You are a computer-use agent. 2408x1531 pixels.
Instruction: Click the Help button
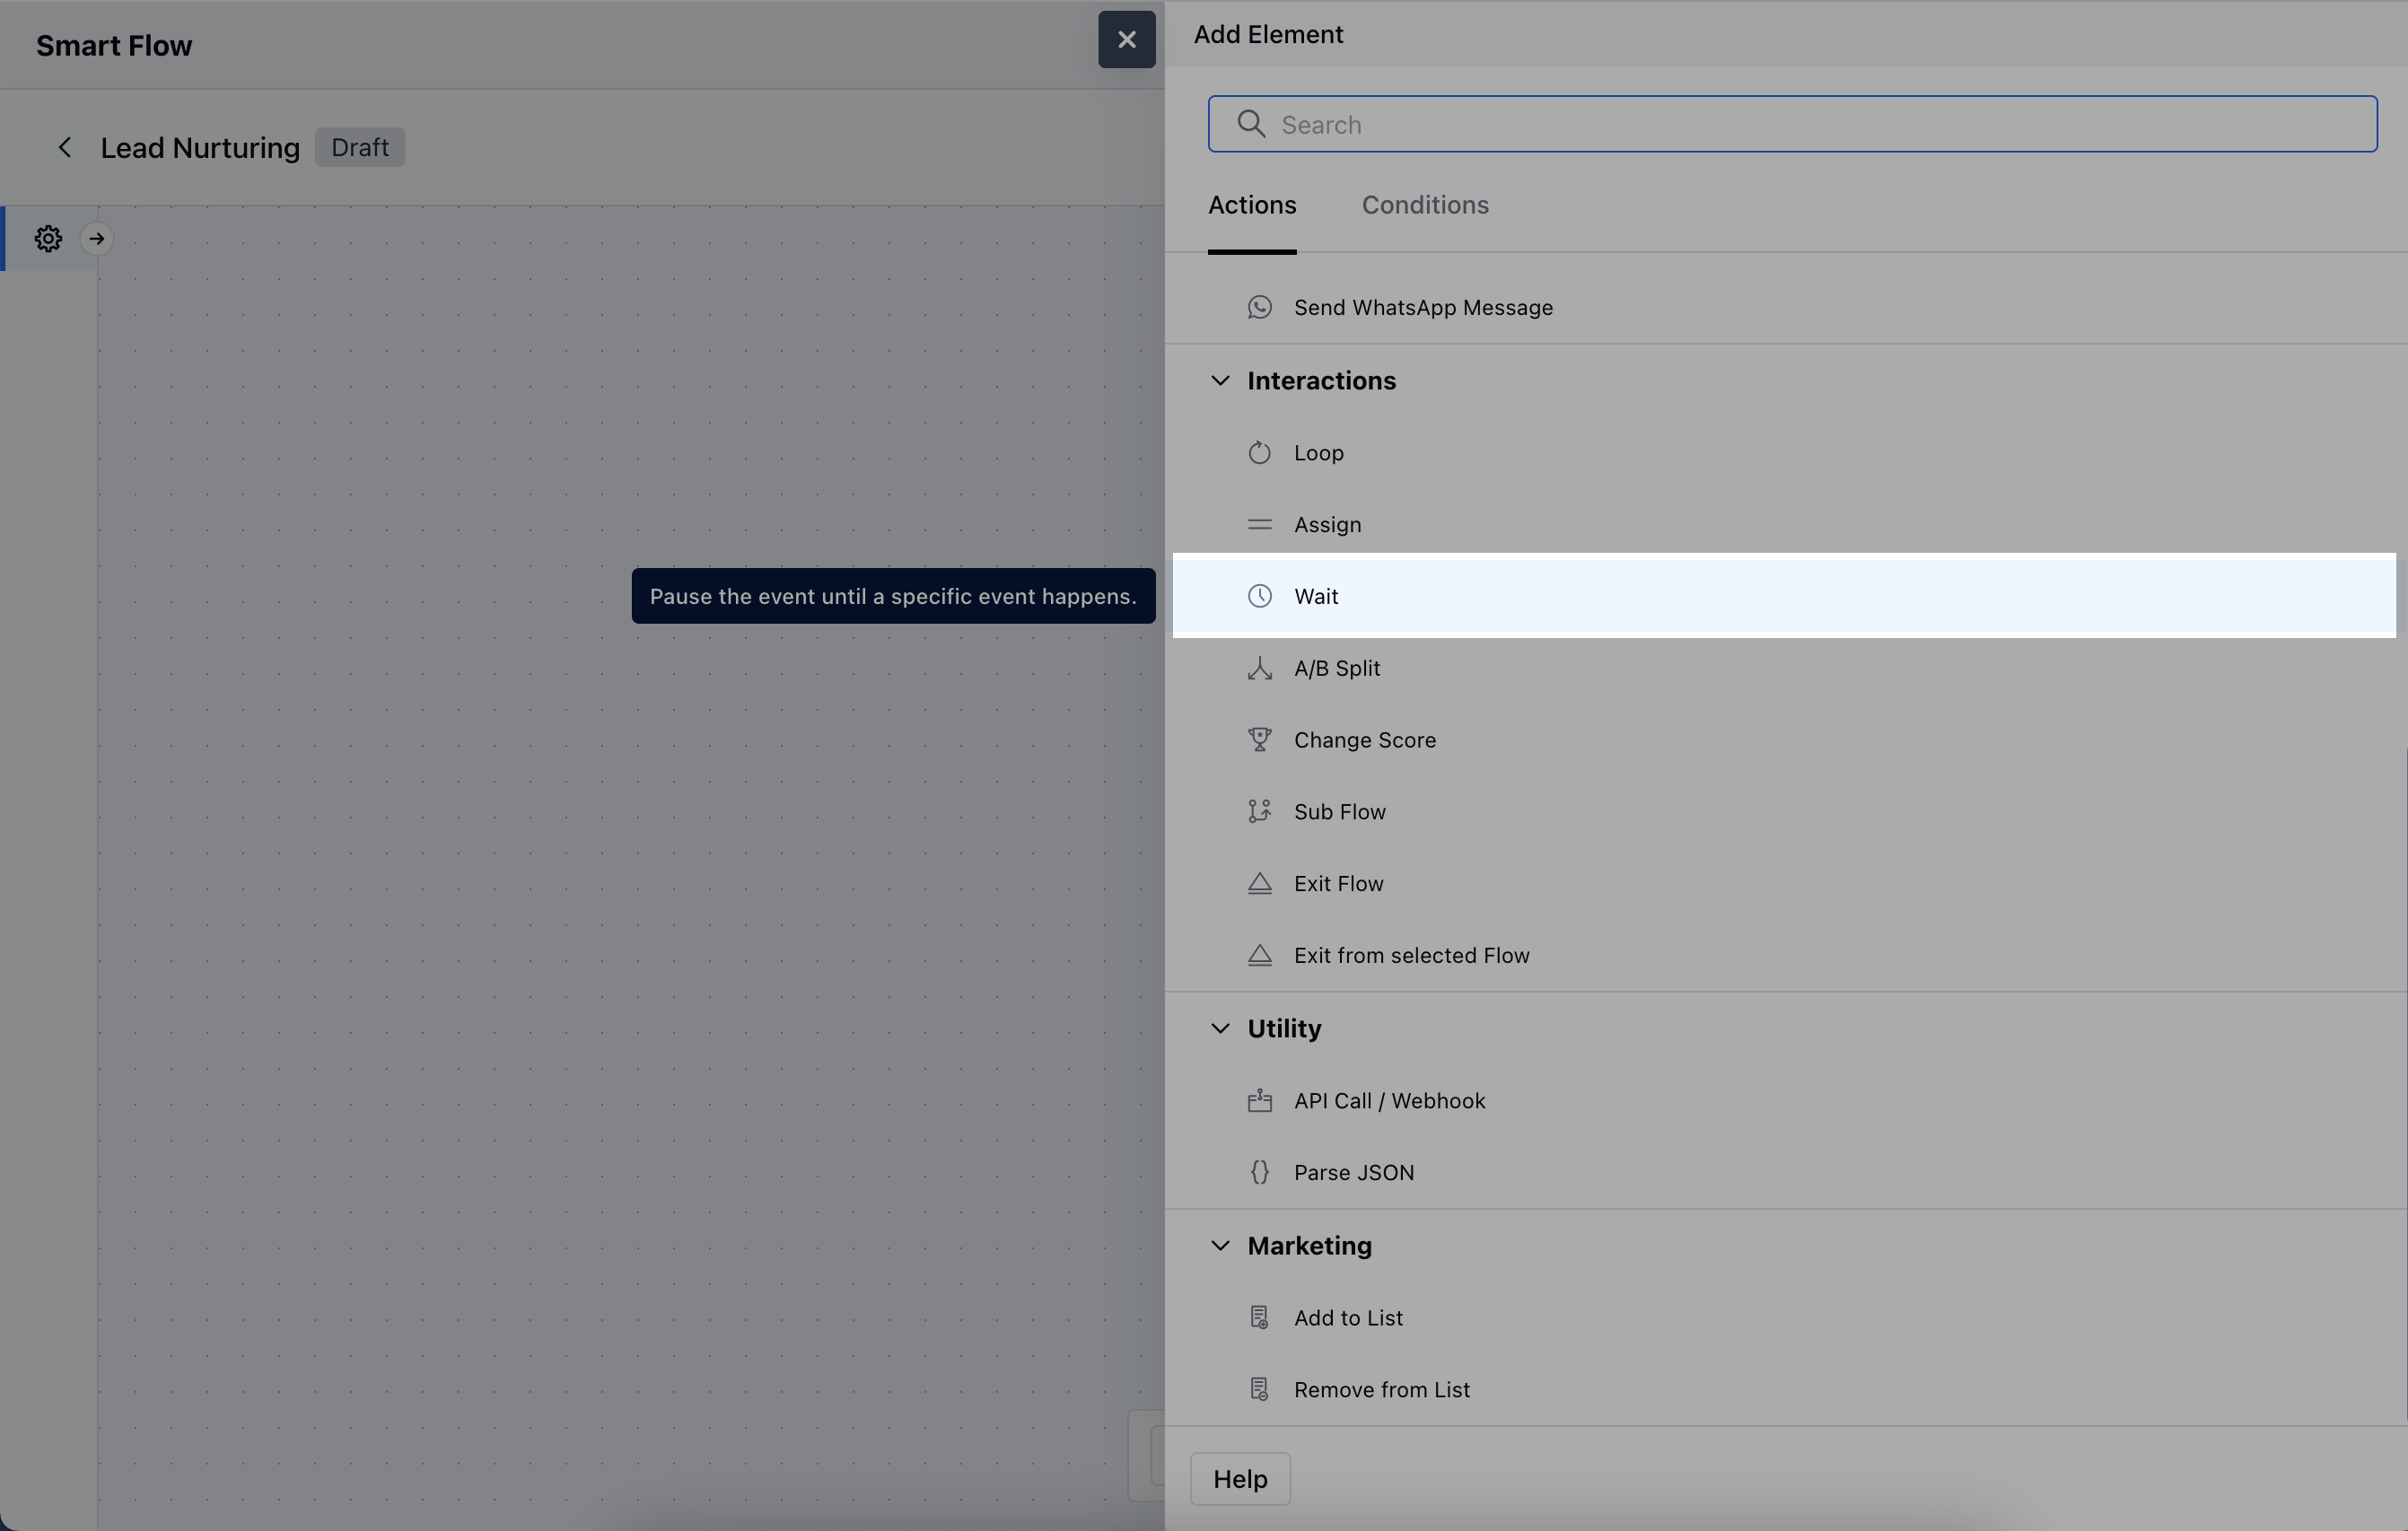1239,1478
